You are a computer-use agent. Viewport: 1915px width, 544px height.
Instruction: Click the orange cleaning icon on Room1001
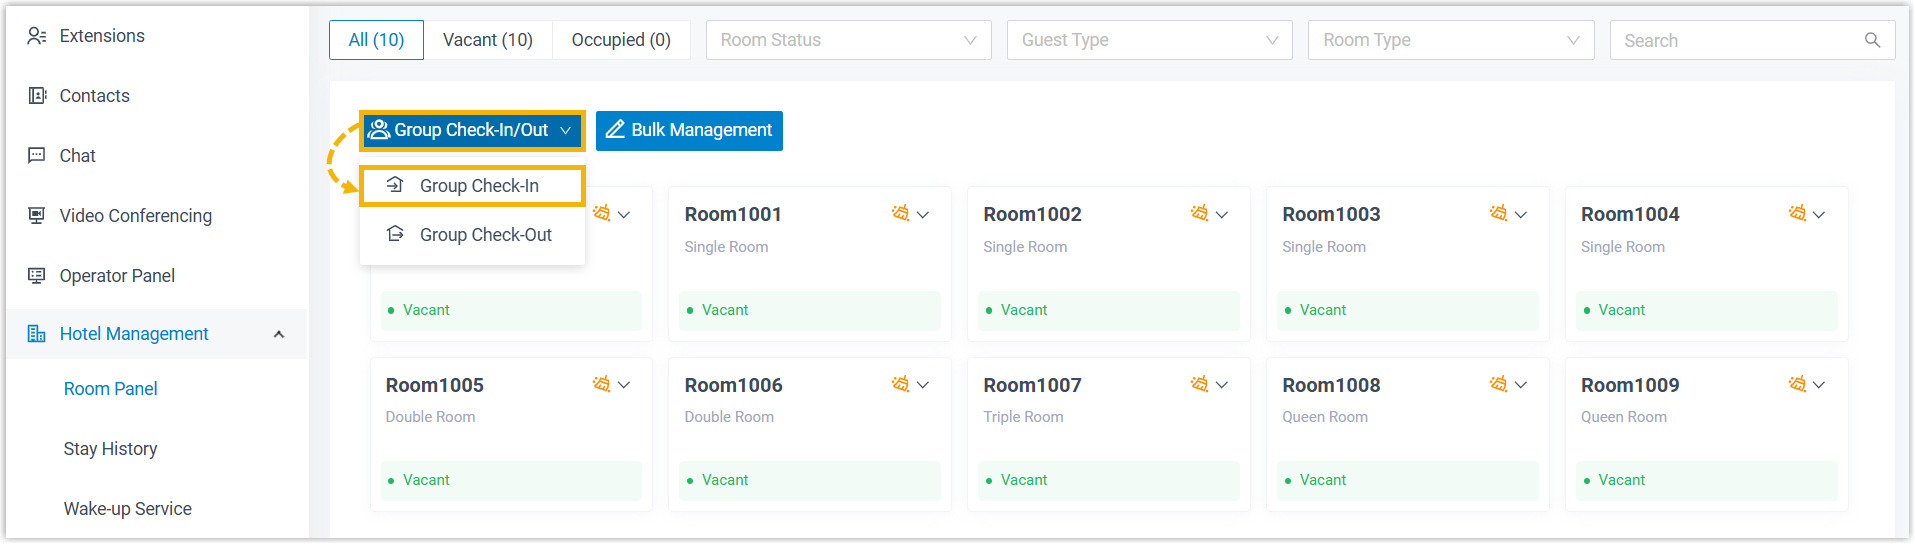coord(900,214)
